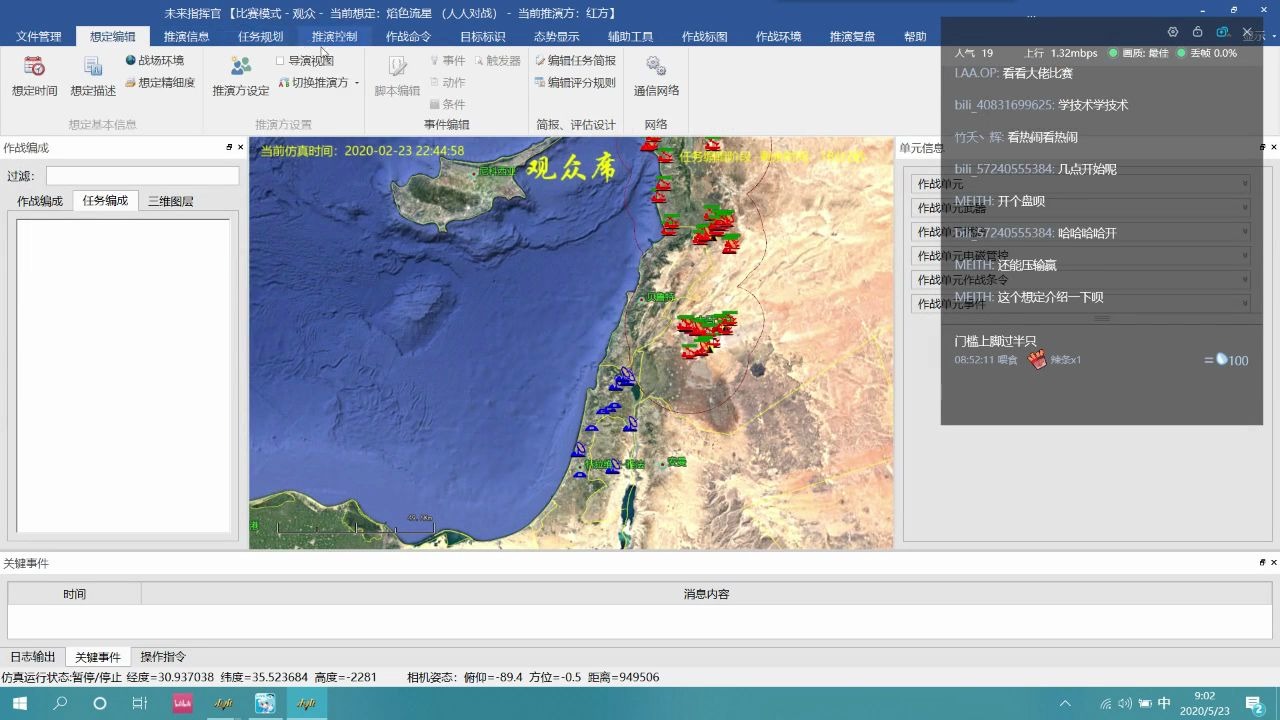Click the overlay screen capture icon
This screenshot has width=1280, height=720.
[1222, 32]
